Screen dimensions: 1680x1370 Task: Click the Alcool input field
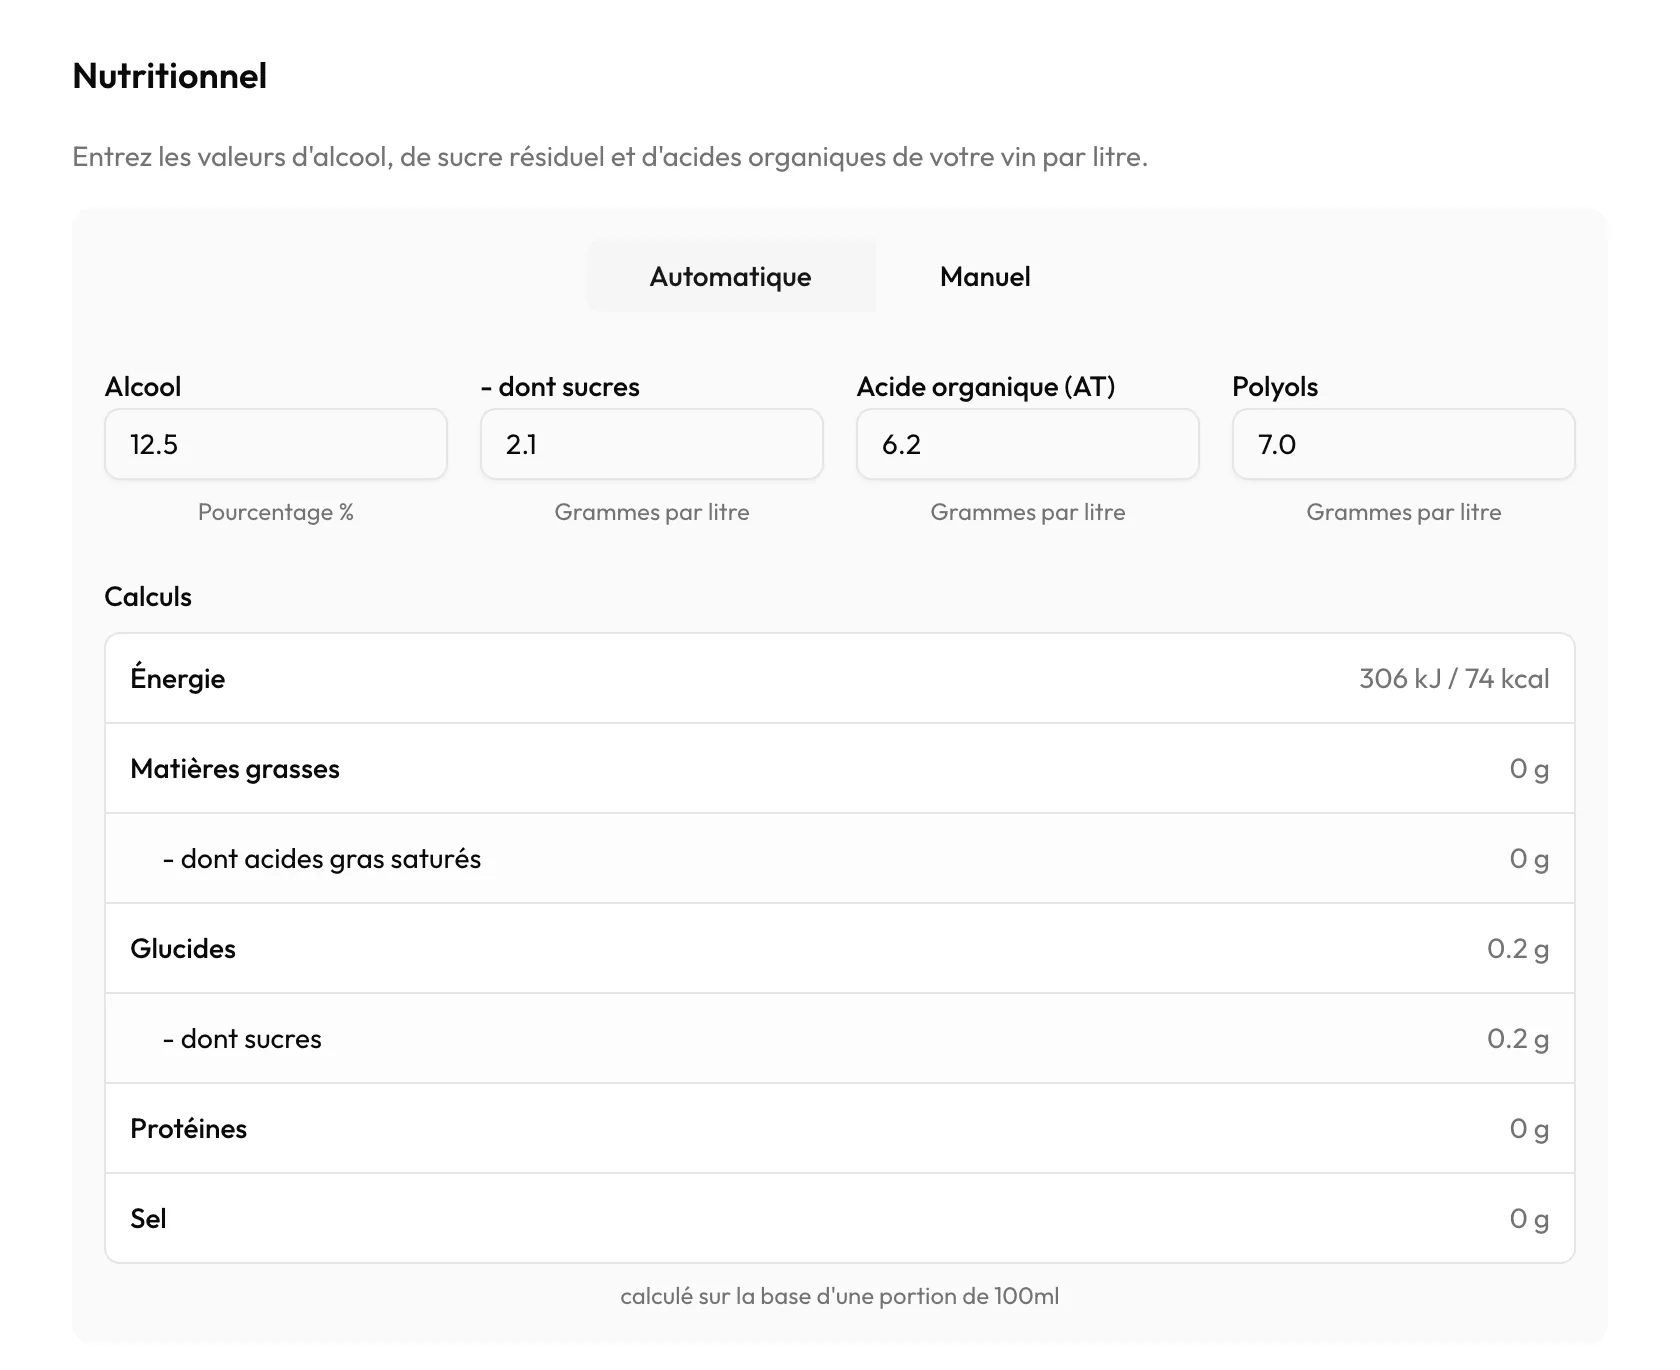click(x=276, y=444)
